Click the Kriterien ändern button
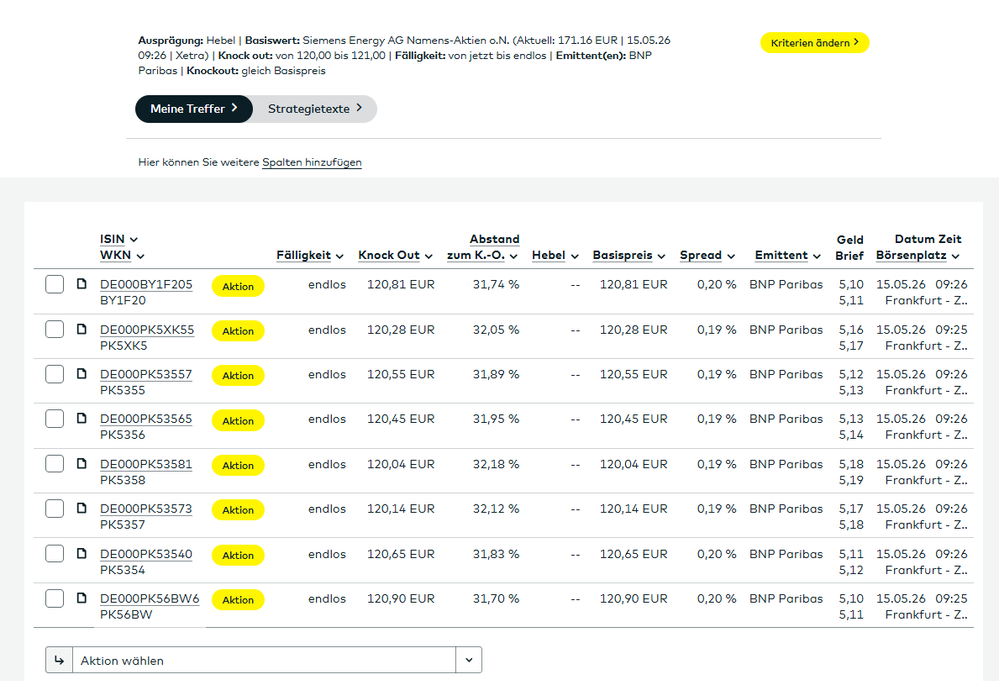999x681 pixels. click(814, 43)
